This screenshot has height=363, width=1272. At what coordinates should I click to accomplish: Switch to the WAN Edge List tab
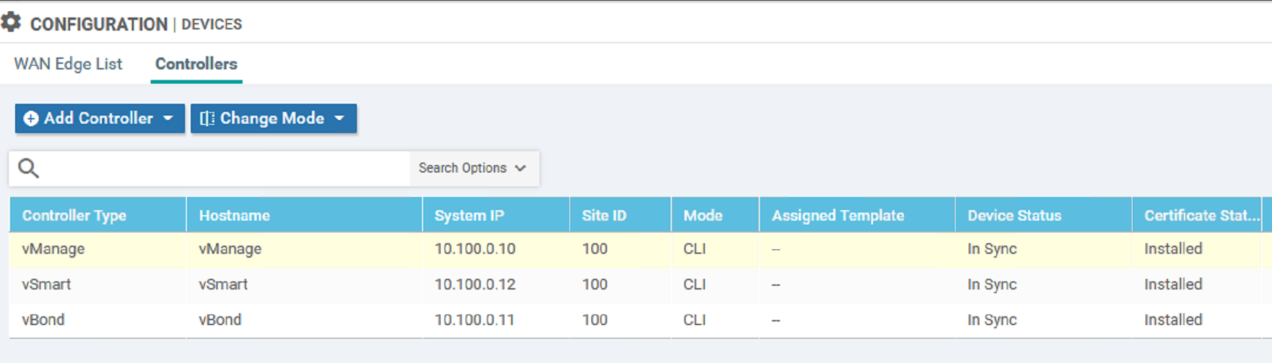tap(68, 64)
